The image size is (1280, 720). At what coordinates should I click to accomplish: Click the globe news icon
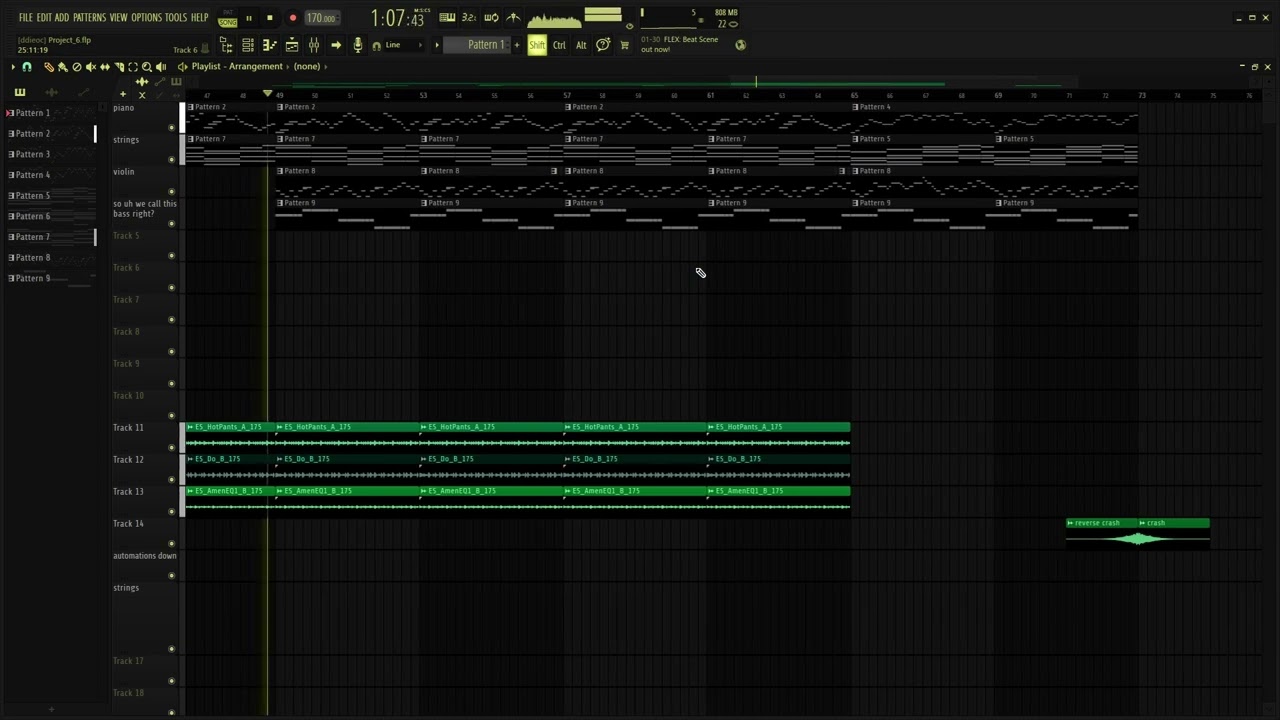coord(740,45)
